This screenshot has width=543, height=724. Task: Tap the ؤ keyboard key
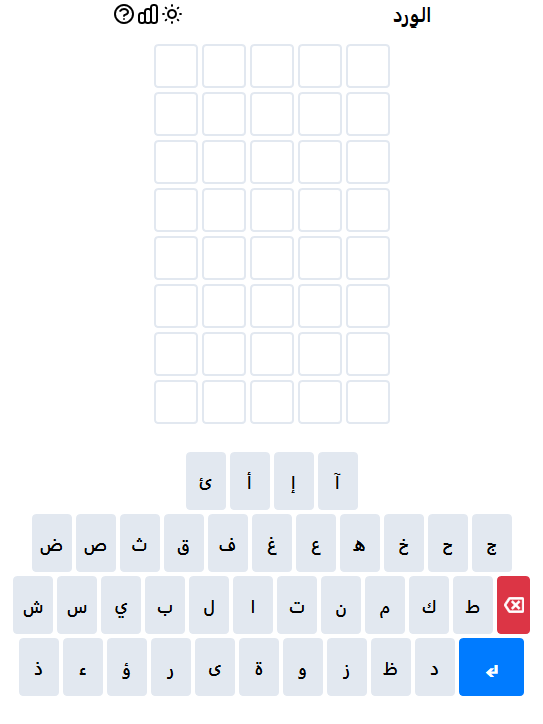coord(127,667)
